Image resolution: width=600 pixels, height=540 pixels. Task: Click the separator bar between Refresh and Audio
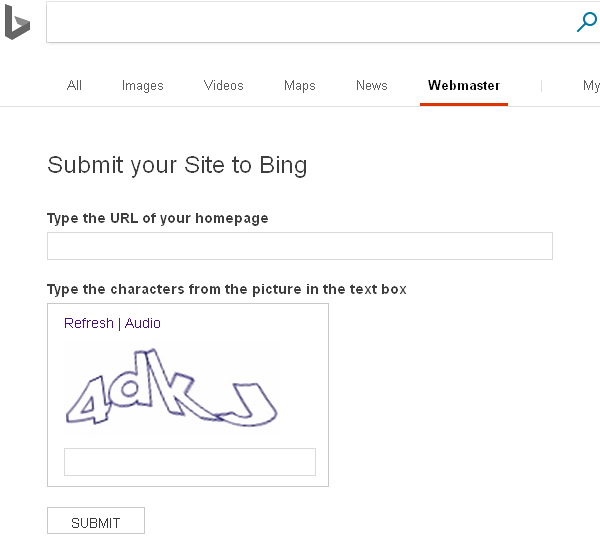(x=119, y=323)
